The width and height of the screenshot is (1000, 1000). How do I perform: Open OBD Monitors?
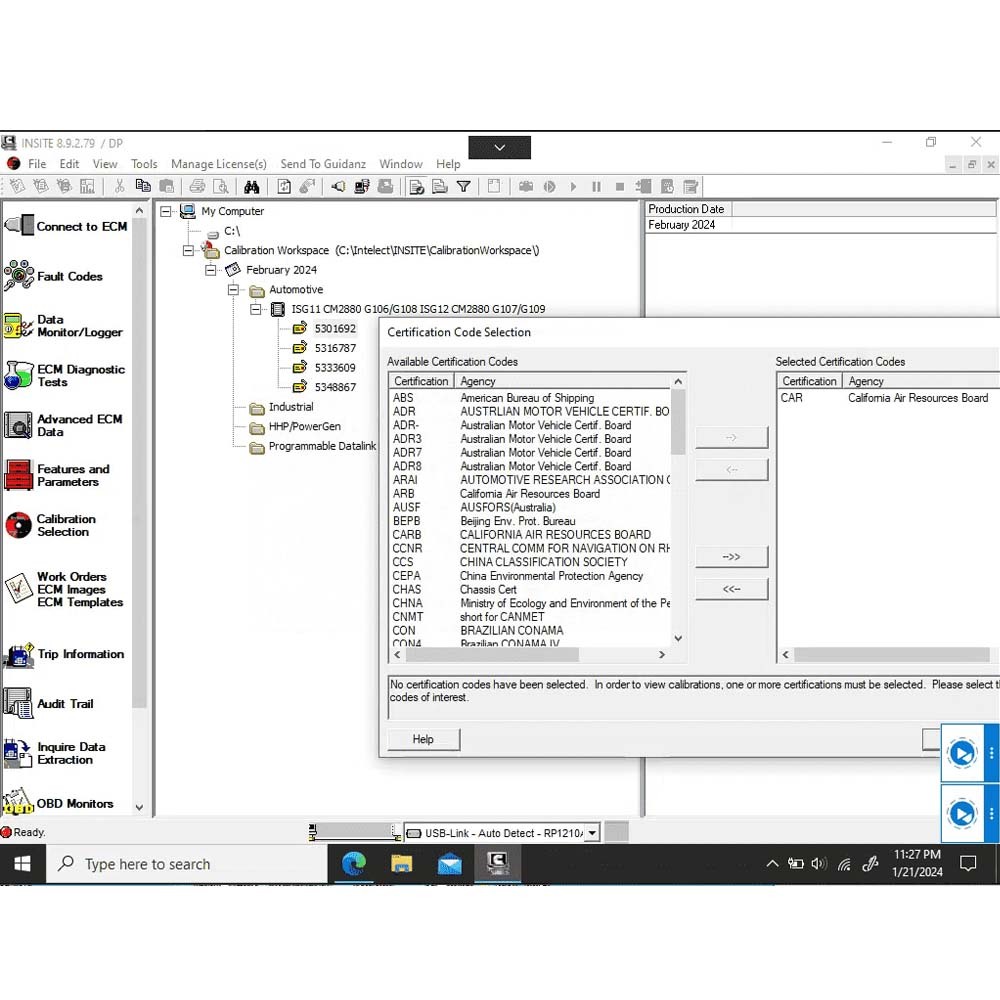click(x=58, y=803)
